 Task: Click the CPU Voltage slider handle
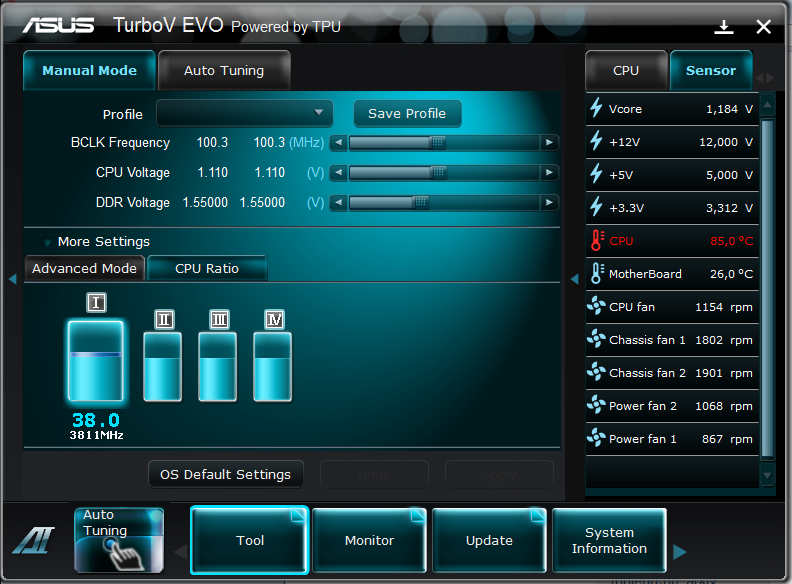pyautogui.click(x=438, y=173)
